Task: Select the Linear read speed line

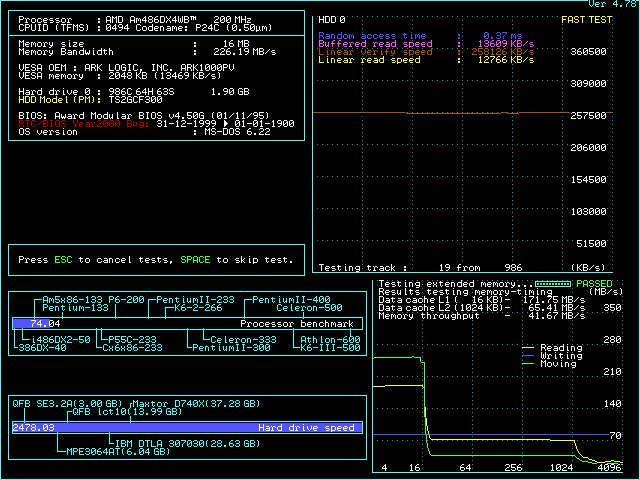Action: click(426, 60)
